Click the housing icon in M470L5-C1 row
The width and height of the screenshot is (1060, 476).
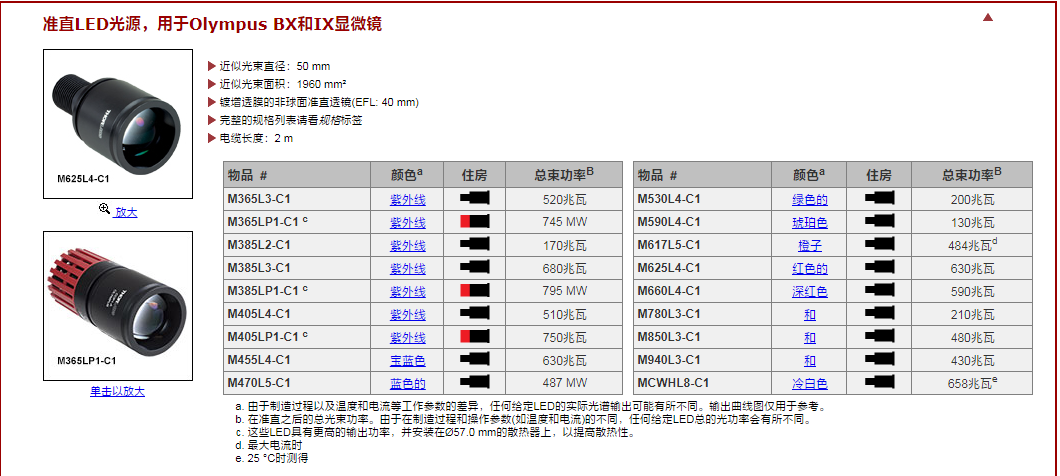[474, 383]
